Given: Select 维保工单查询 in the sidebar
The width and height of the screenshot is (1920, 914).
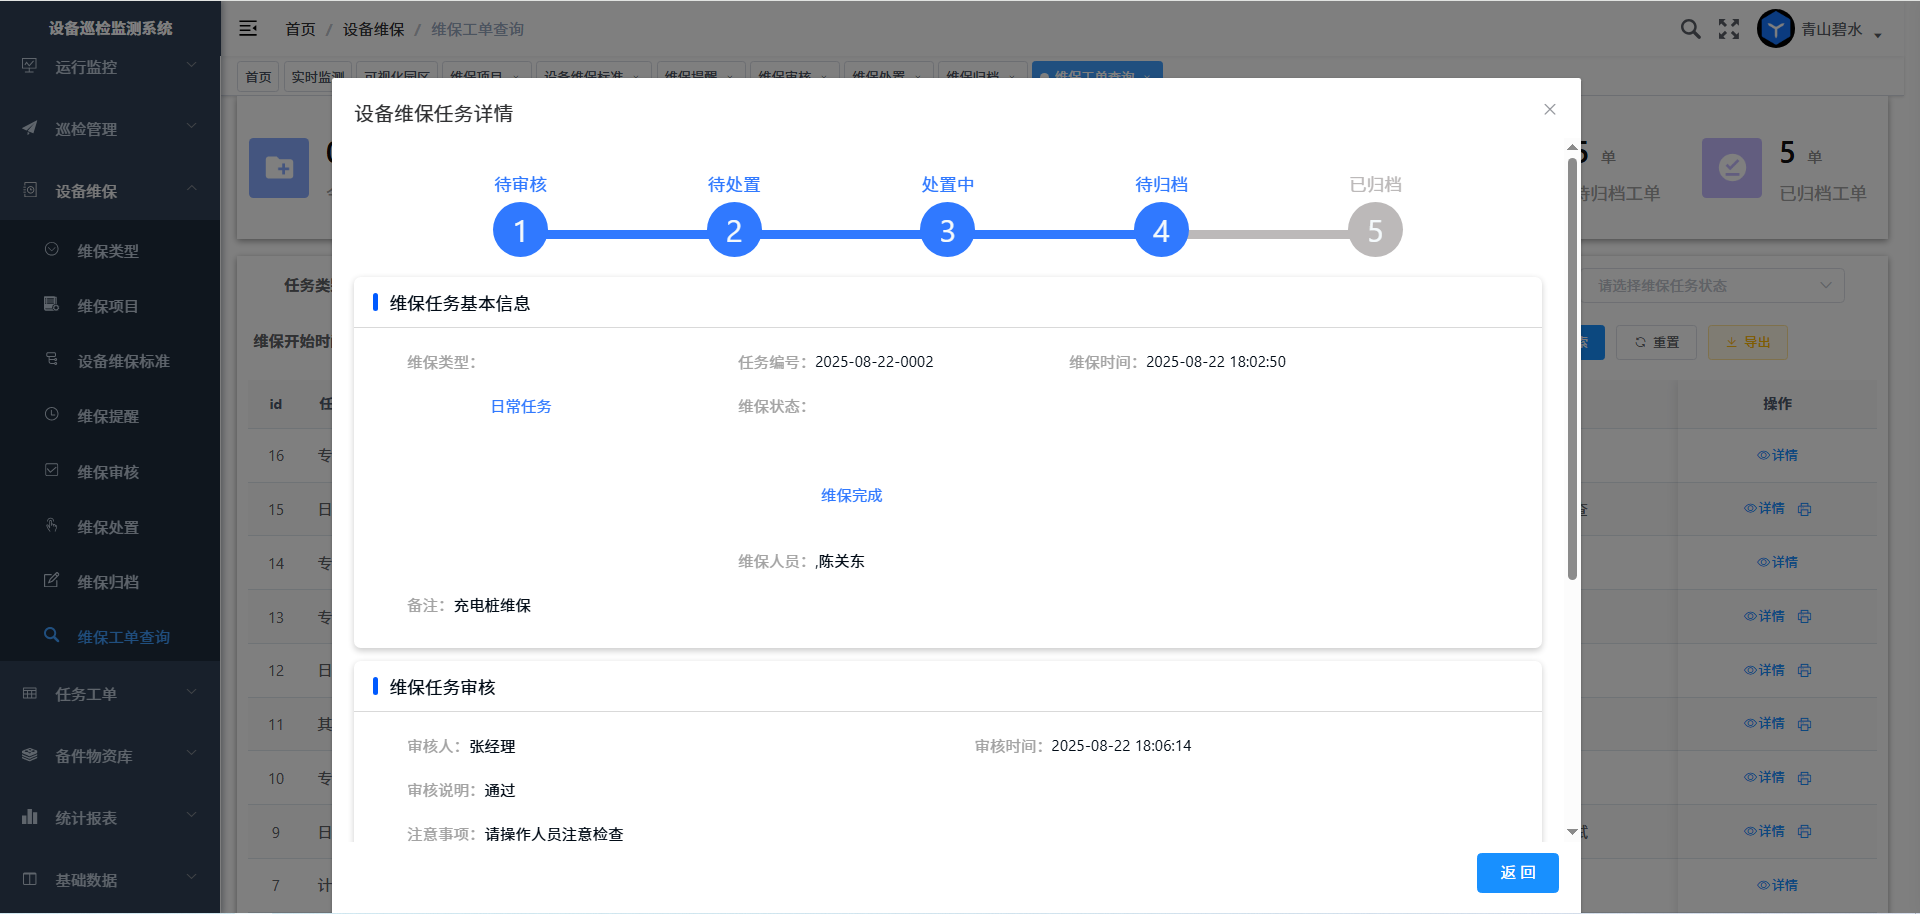Looking at the screenshot, I should pos(123,637).
